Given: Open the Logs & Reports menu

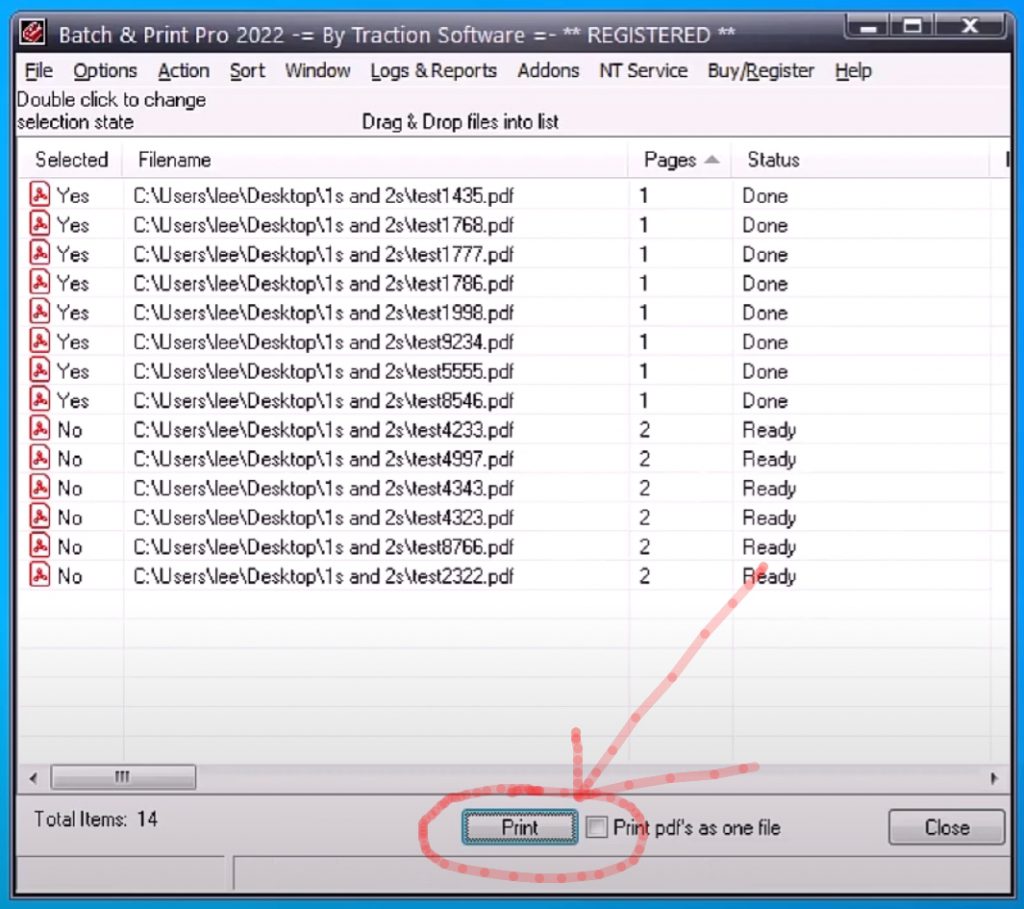Looking at the screenshot, I should (433, 71).
